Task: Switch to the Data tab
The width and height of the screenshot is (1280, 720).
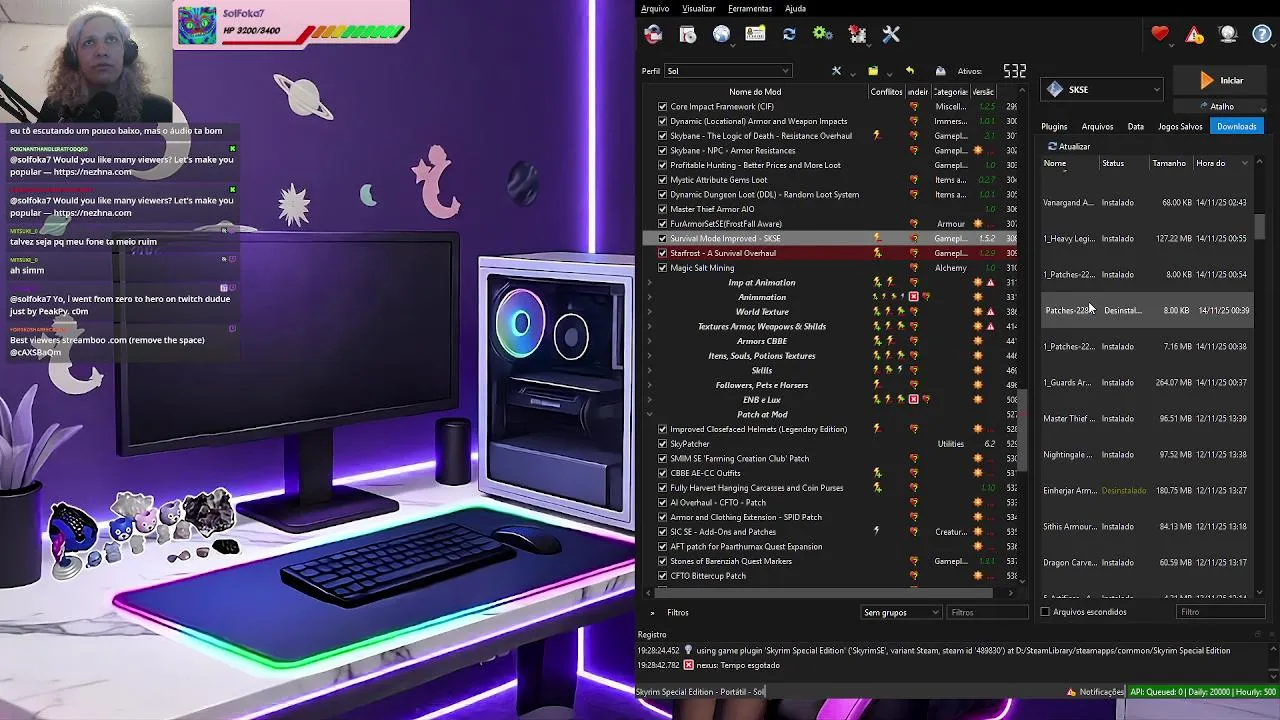Action: [x=1135, y=127]
